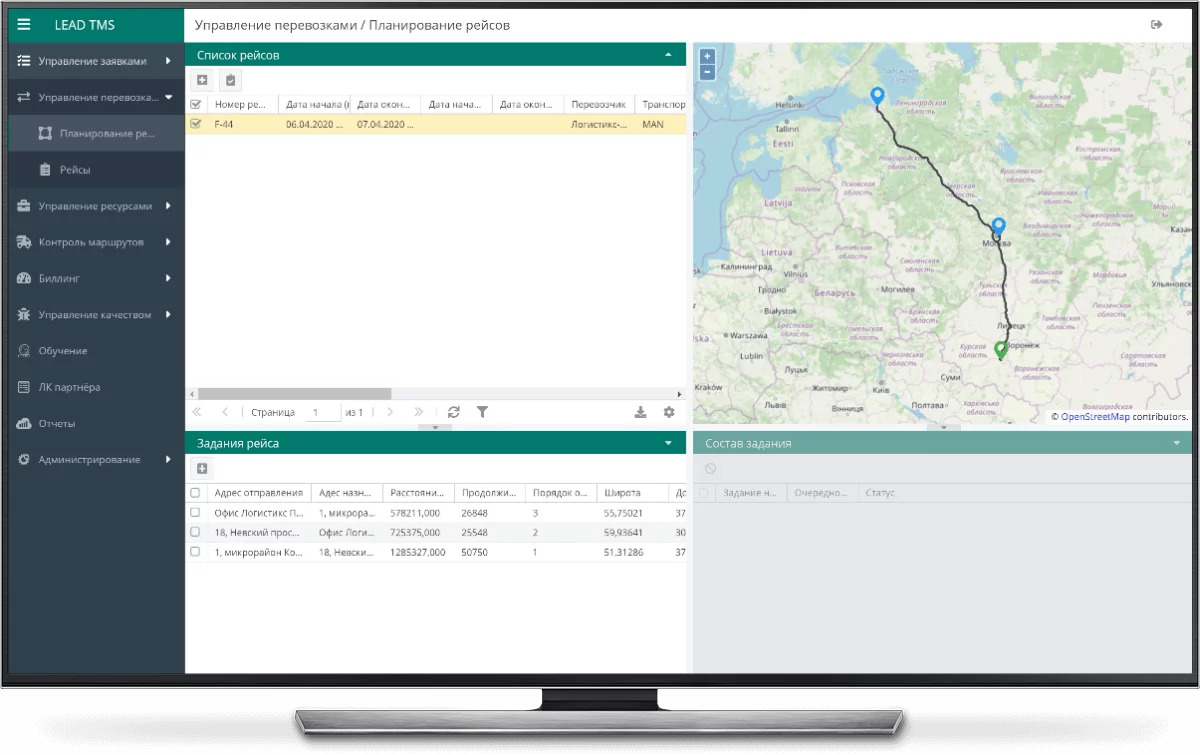The image size is (1200, 755).
Task: Open the hamburger menu beside LEAD TMS
Action: [x=25, y=25]
